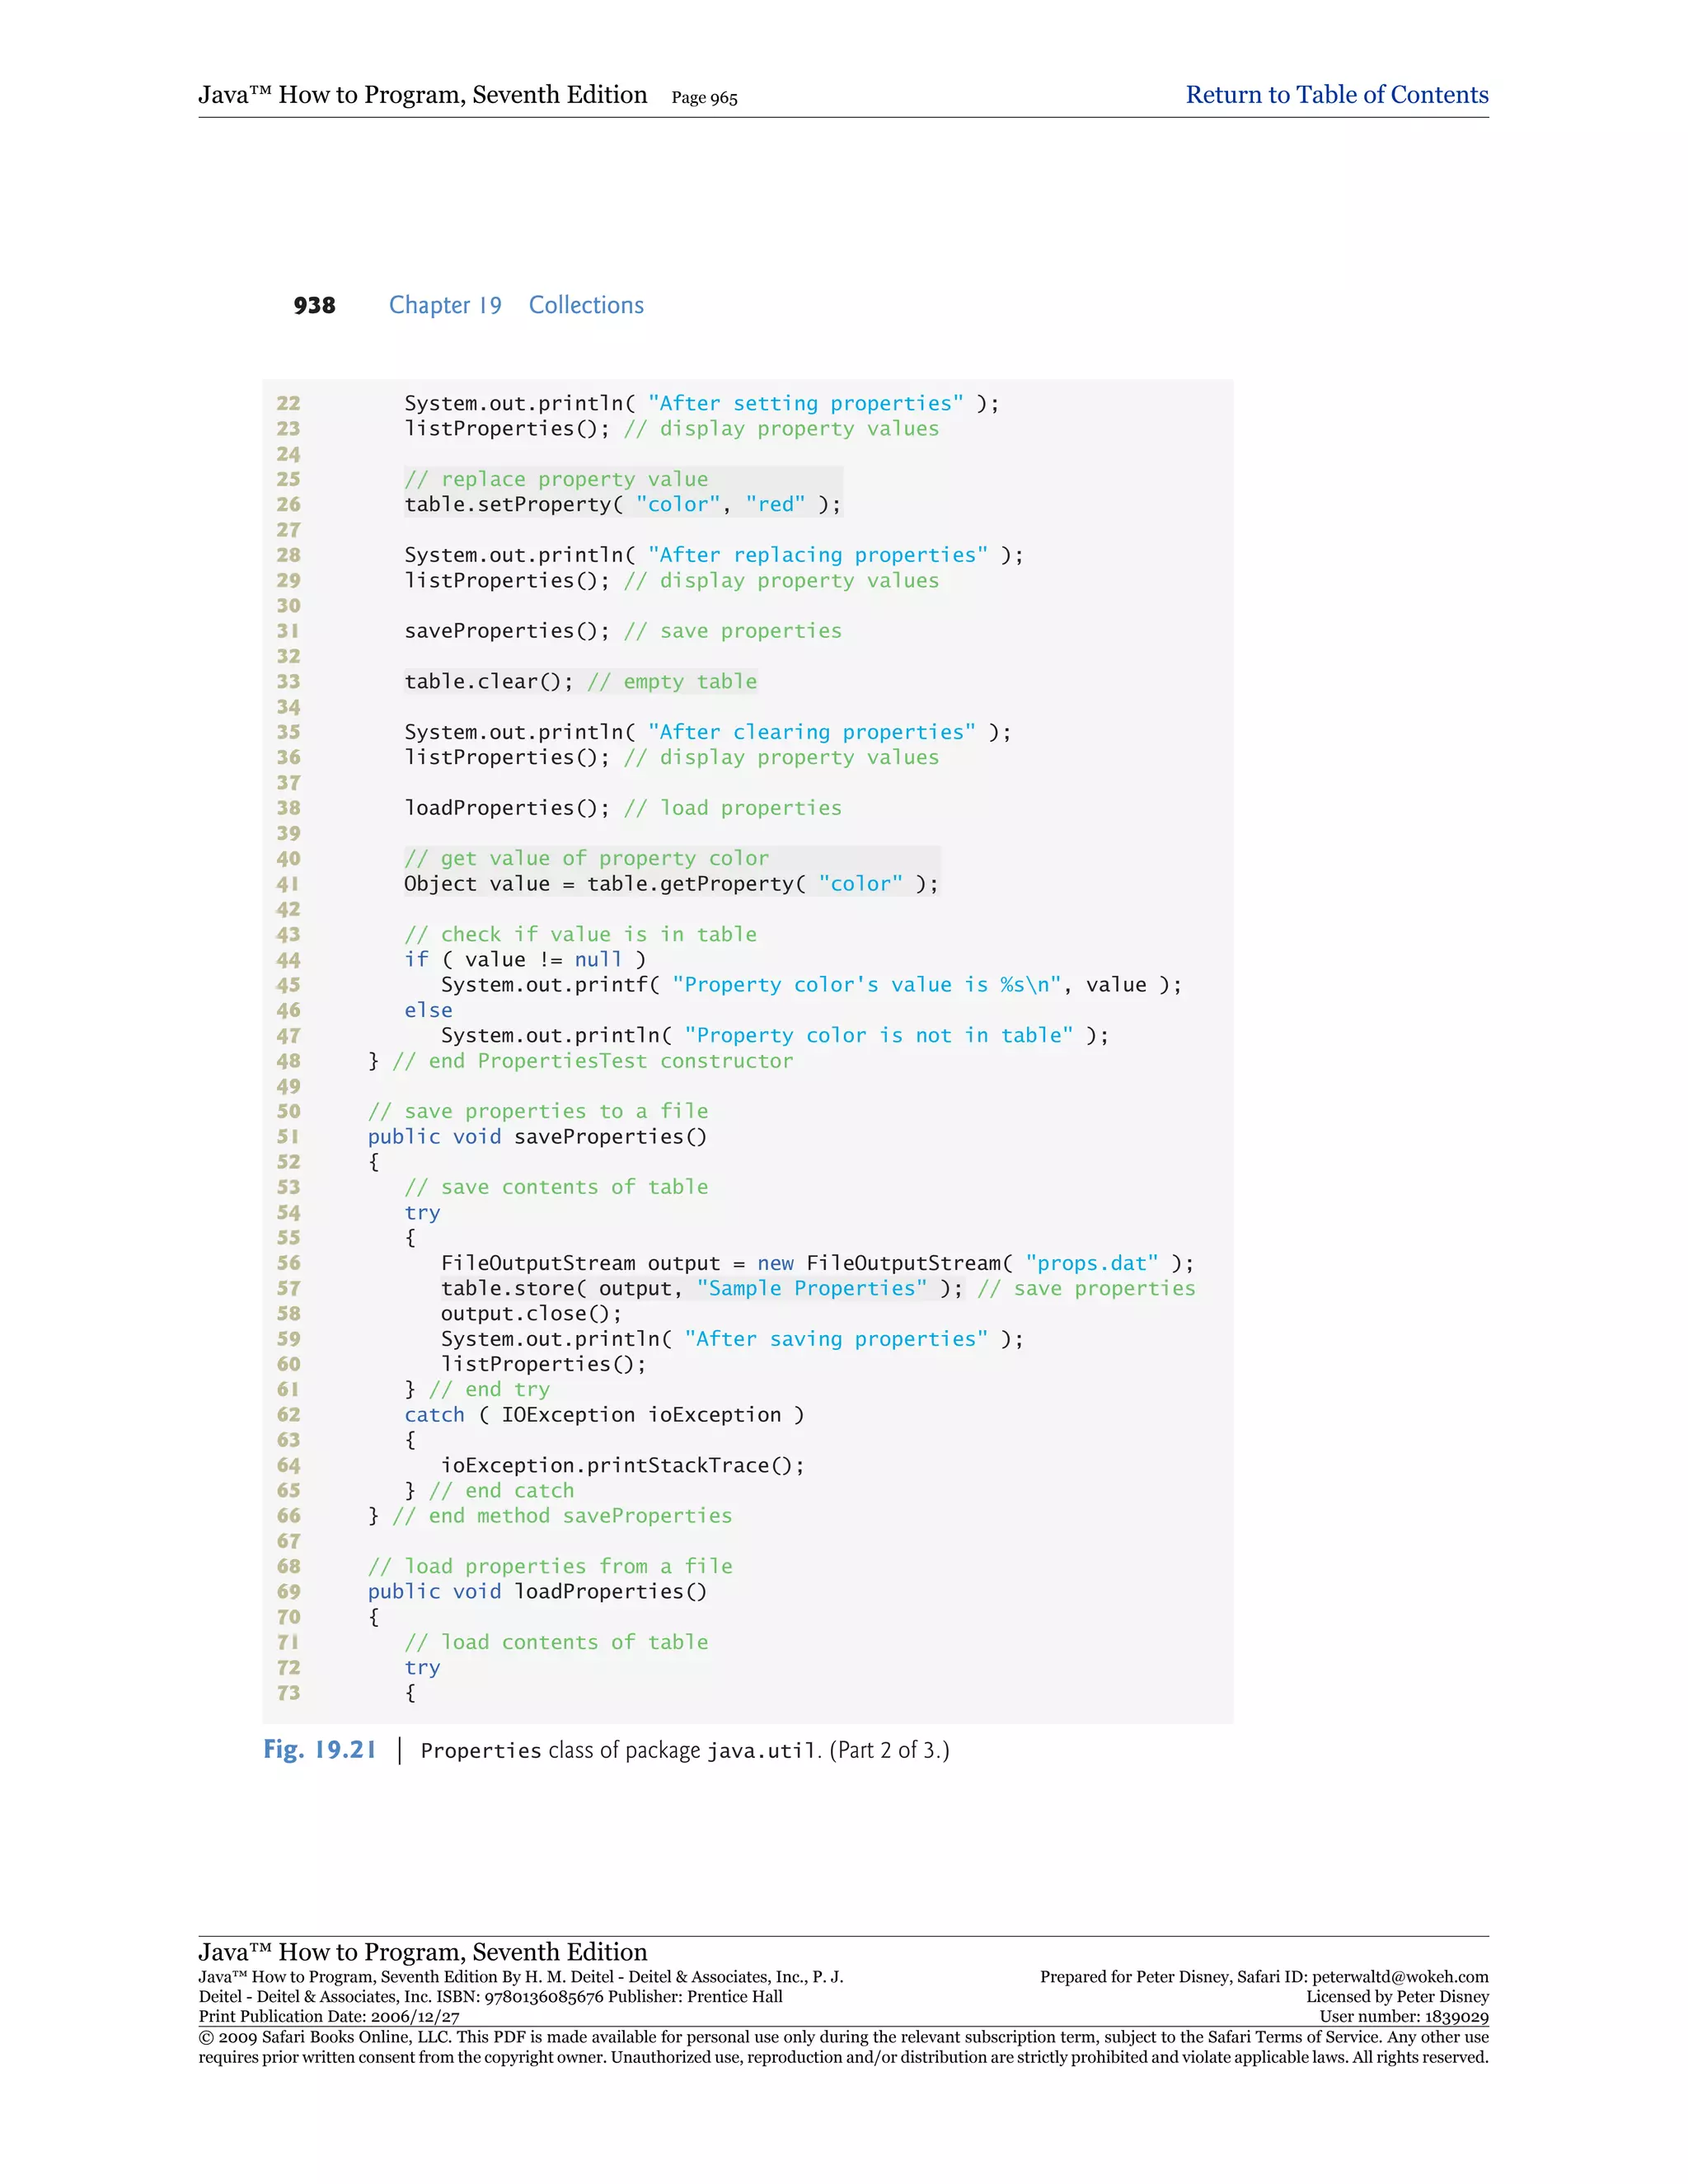Image resolution: width=1688 pixels, height=2184 pixels.
Task: Click the table.setProperty color red code line
Action: point(622,504)
